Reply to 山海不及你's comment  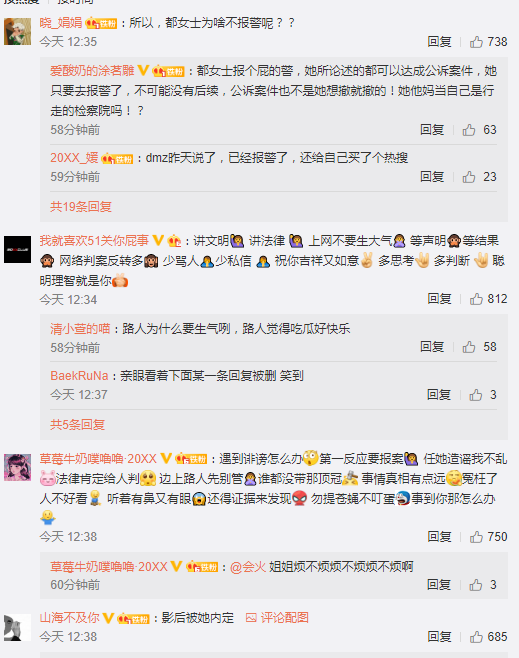click(x=439, y=637)
